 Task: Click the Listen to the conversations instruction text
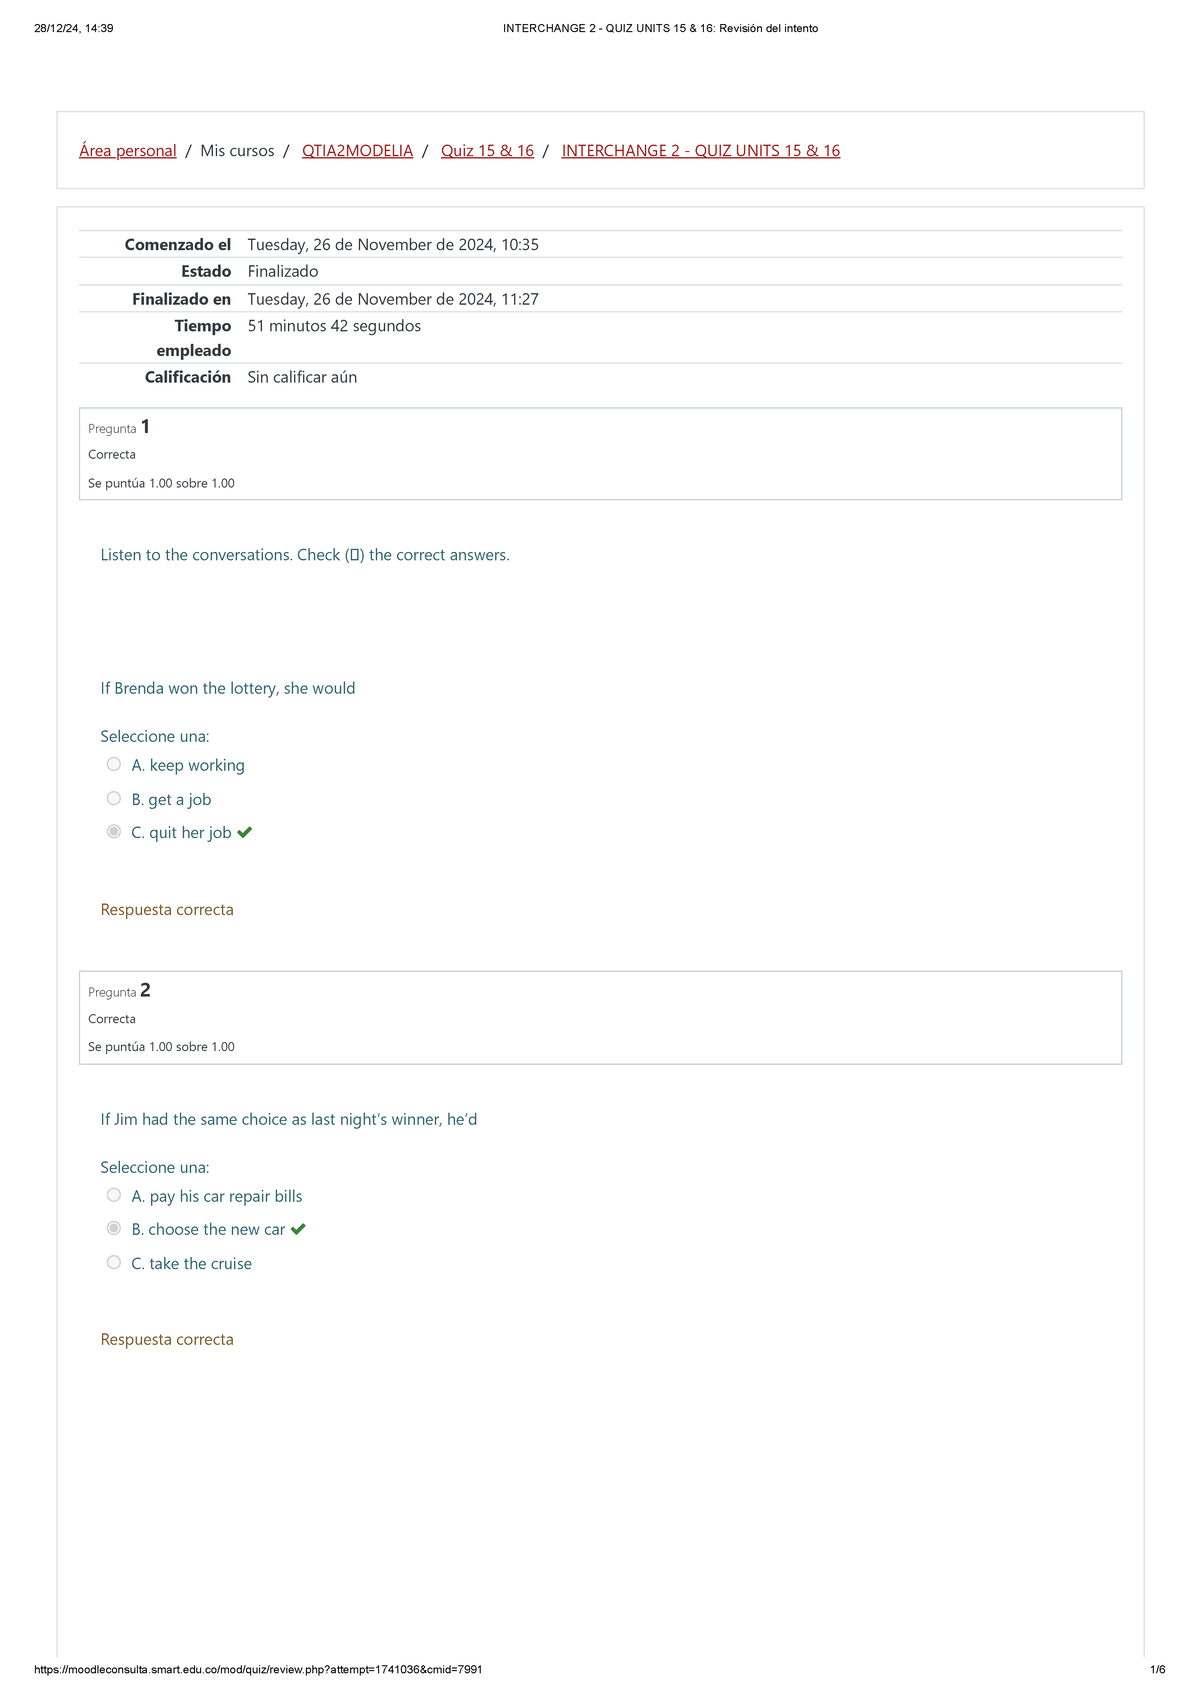(305, 555)
